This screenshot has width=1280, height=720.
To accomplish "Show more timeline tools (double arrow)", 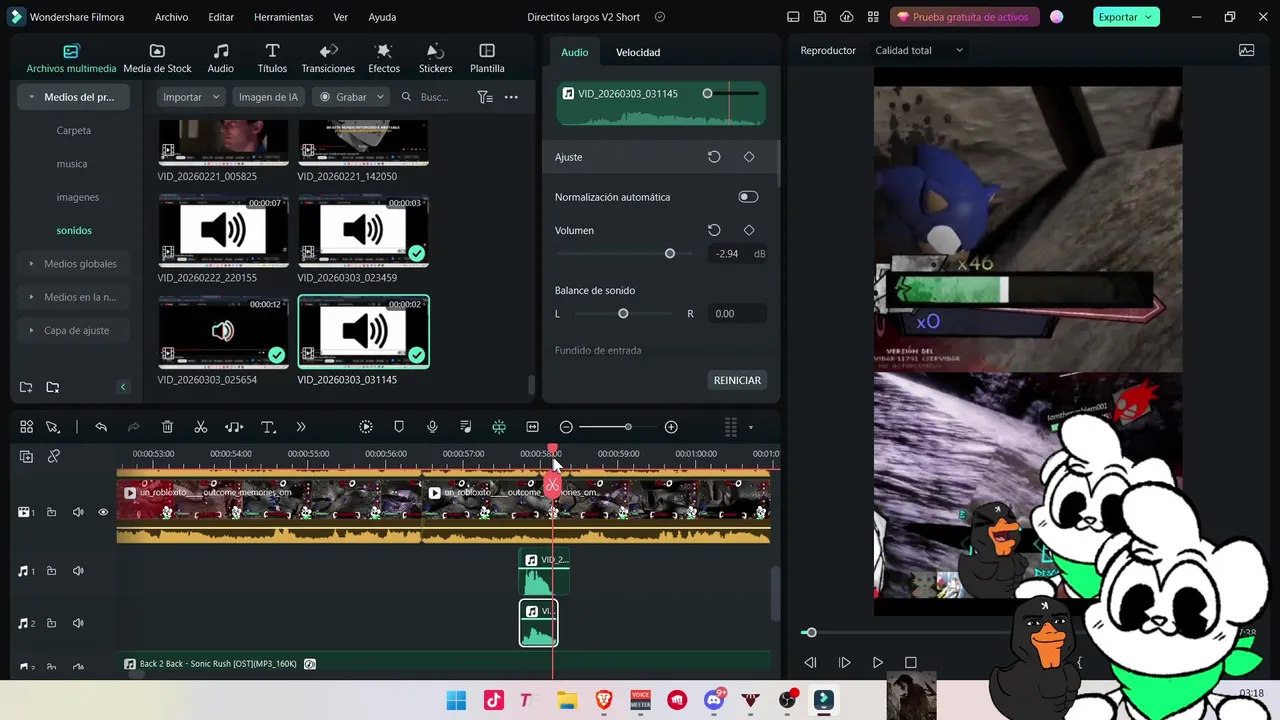I will [301, 427].
